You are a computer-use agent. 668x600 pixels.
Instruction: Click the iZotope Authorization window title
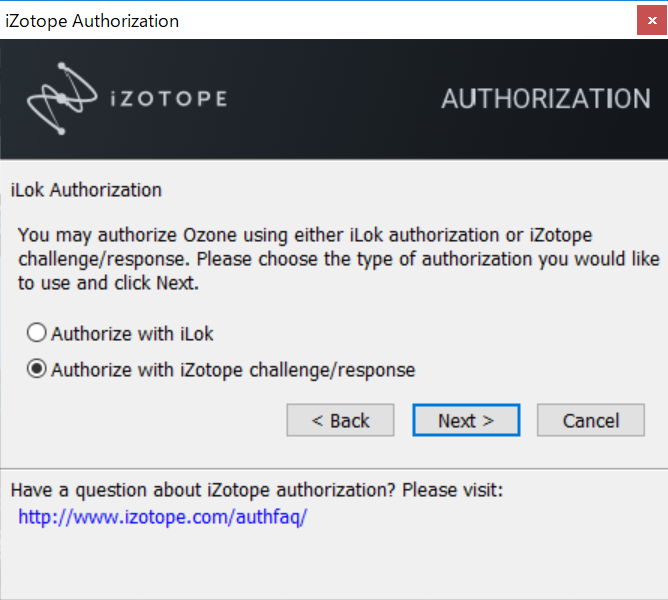(x=92, y=21)
